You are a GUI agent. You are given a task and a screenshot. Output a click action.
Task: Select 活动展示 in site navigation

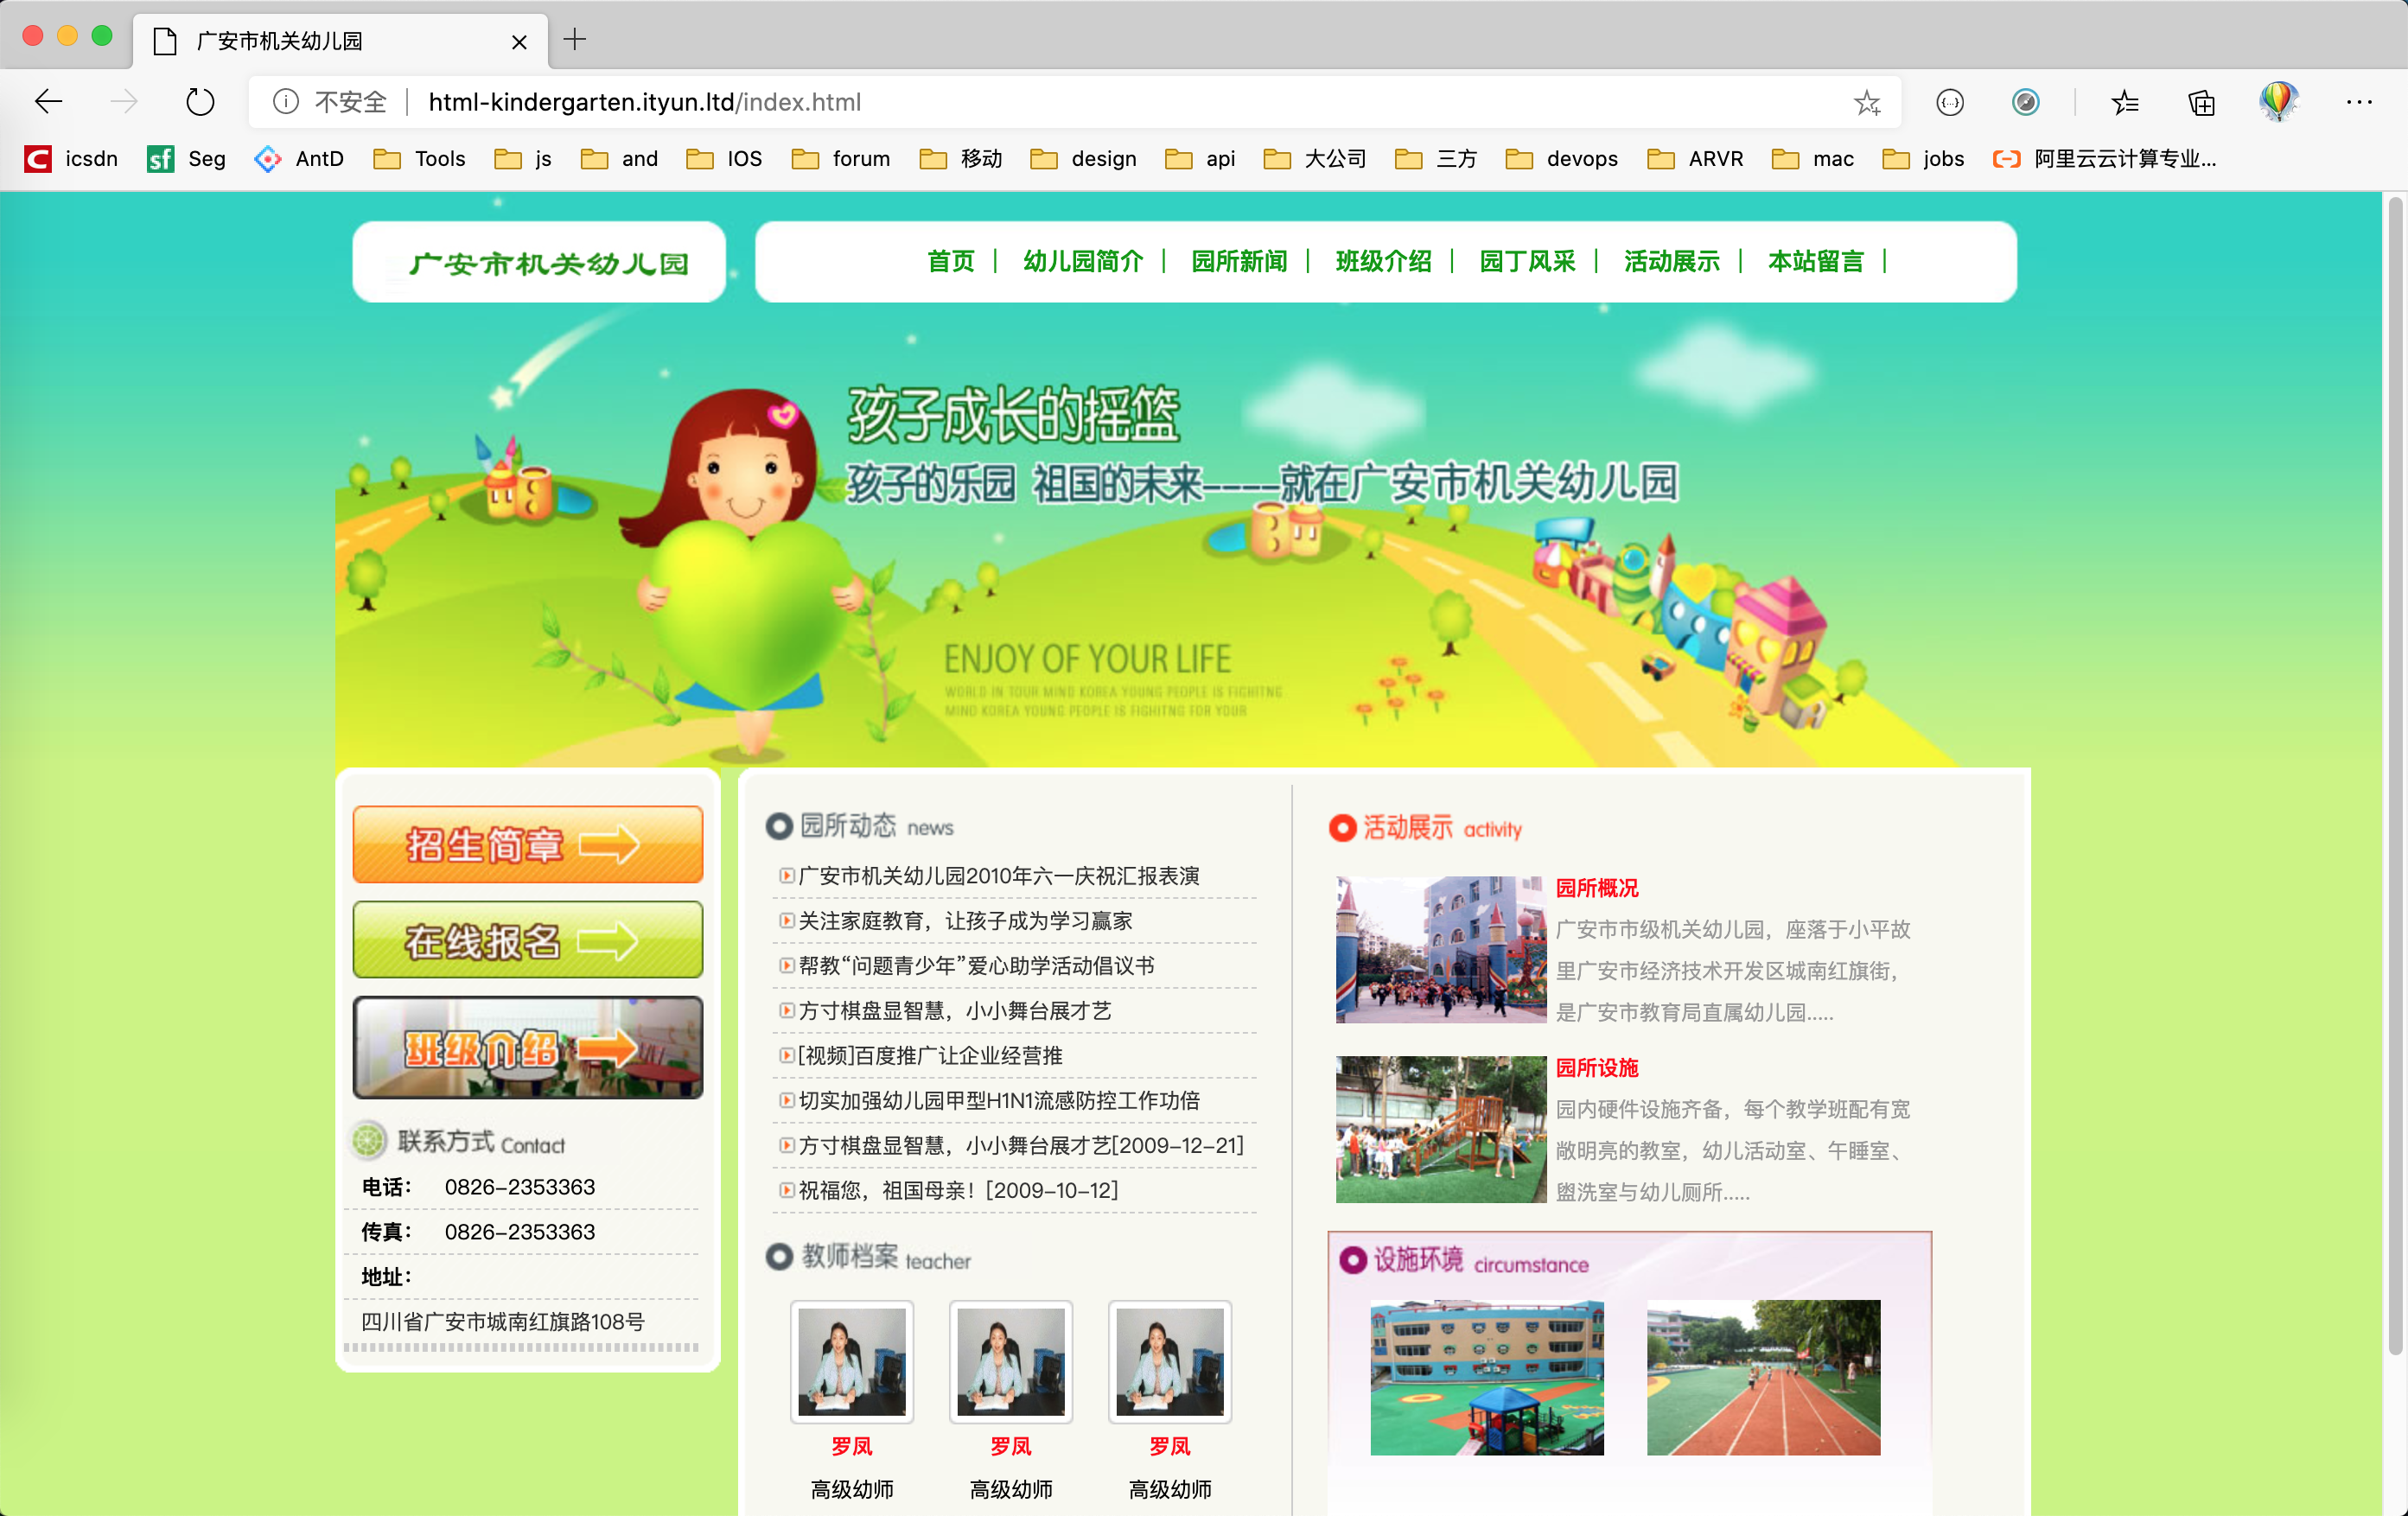(x=1671, y=261)
